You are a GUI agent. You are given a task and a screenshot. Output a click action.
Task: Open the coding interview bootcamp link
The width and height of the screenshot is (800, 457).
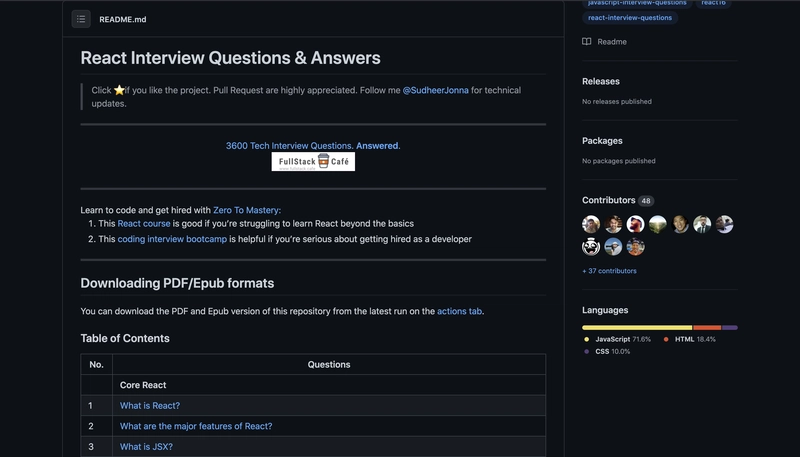172,239
